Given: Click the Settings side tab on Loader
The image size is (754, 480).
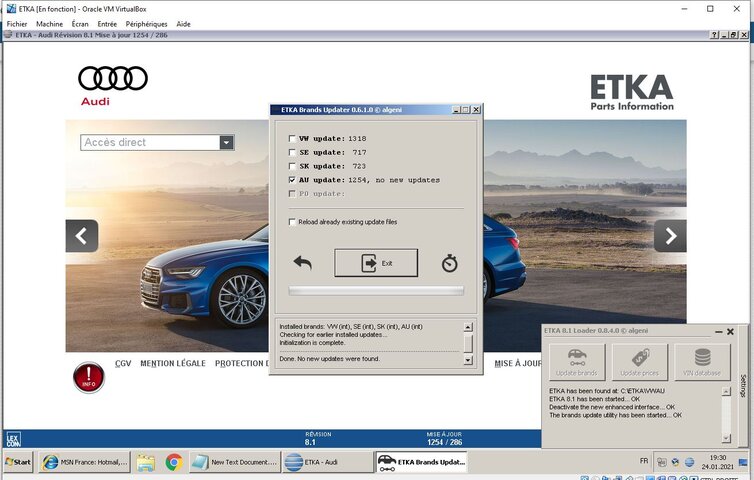Looking at the screenshot, I should tap(743, 386).
